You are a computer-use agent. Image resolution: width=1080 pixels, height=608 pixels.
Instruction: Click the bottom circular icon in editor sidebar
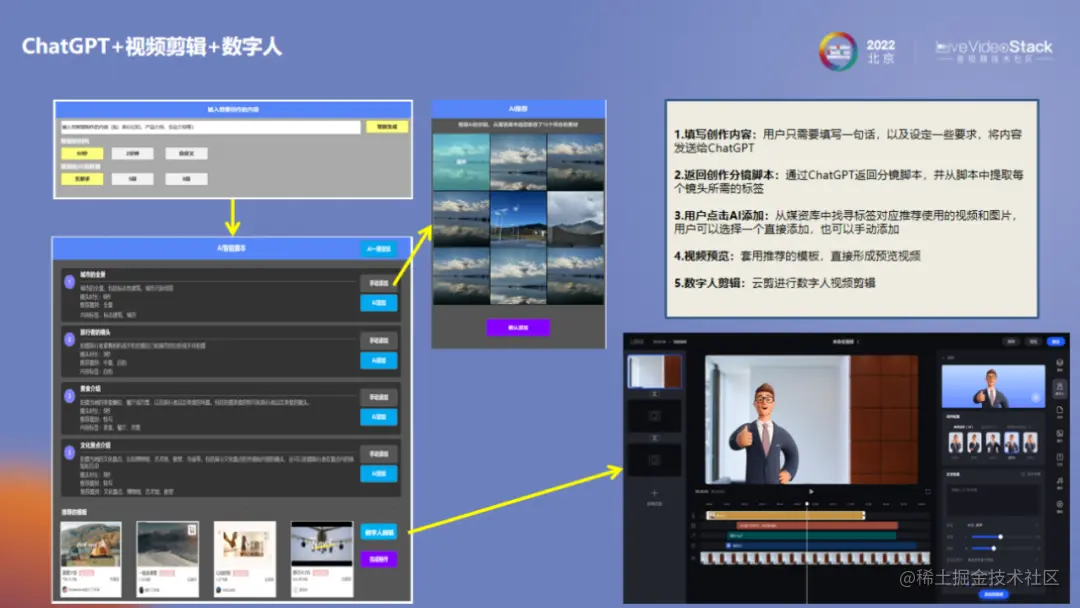pos(1059,504)
